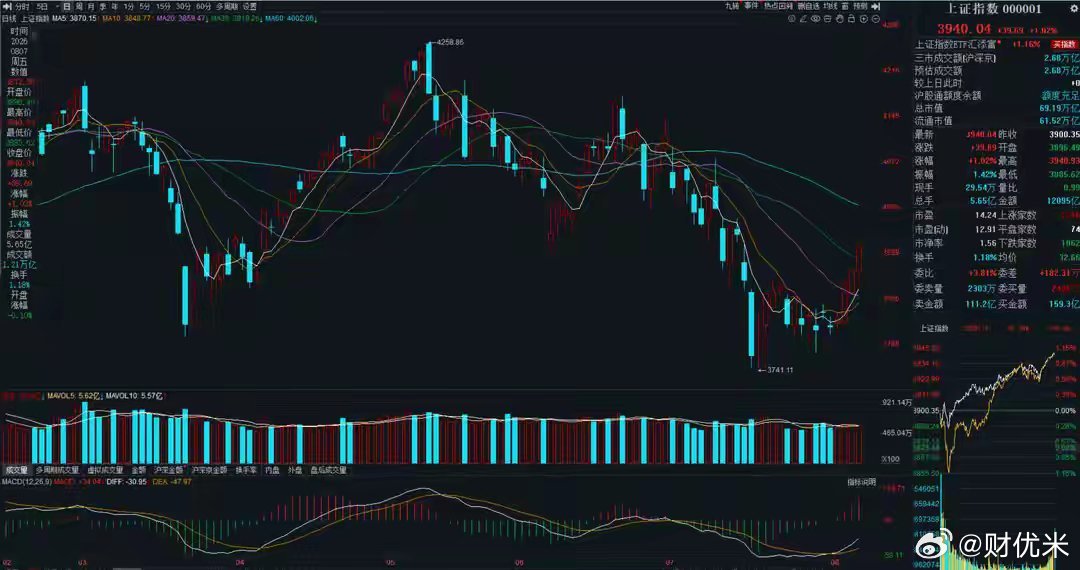Click the collapse-left arrow icon before 分时
Screen dimensions: 1080x570
click(8, 6)
